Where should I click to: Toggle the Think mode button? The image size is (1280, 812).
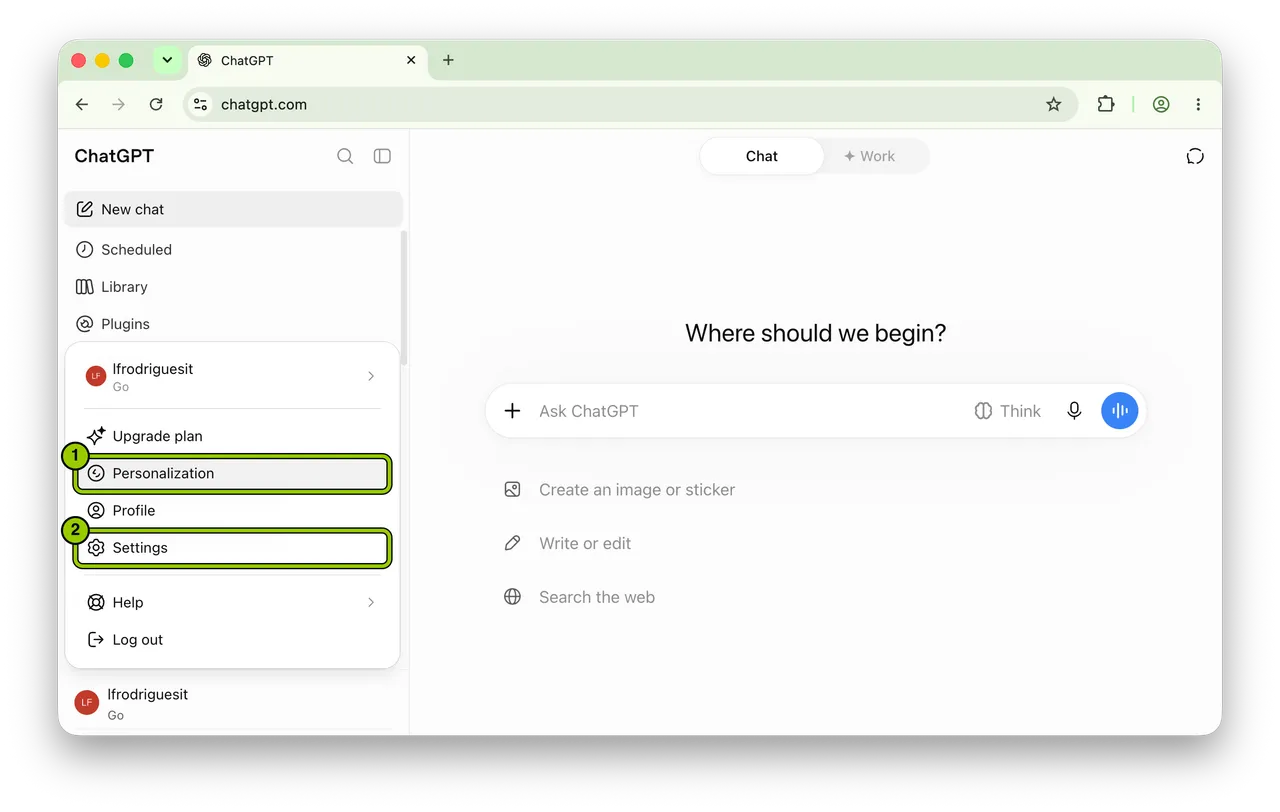pos(1008,411)
